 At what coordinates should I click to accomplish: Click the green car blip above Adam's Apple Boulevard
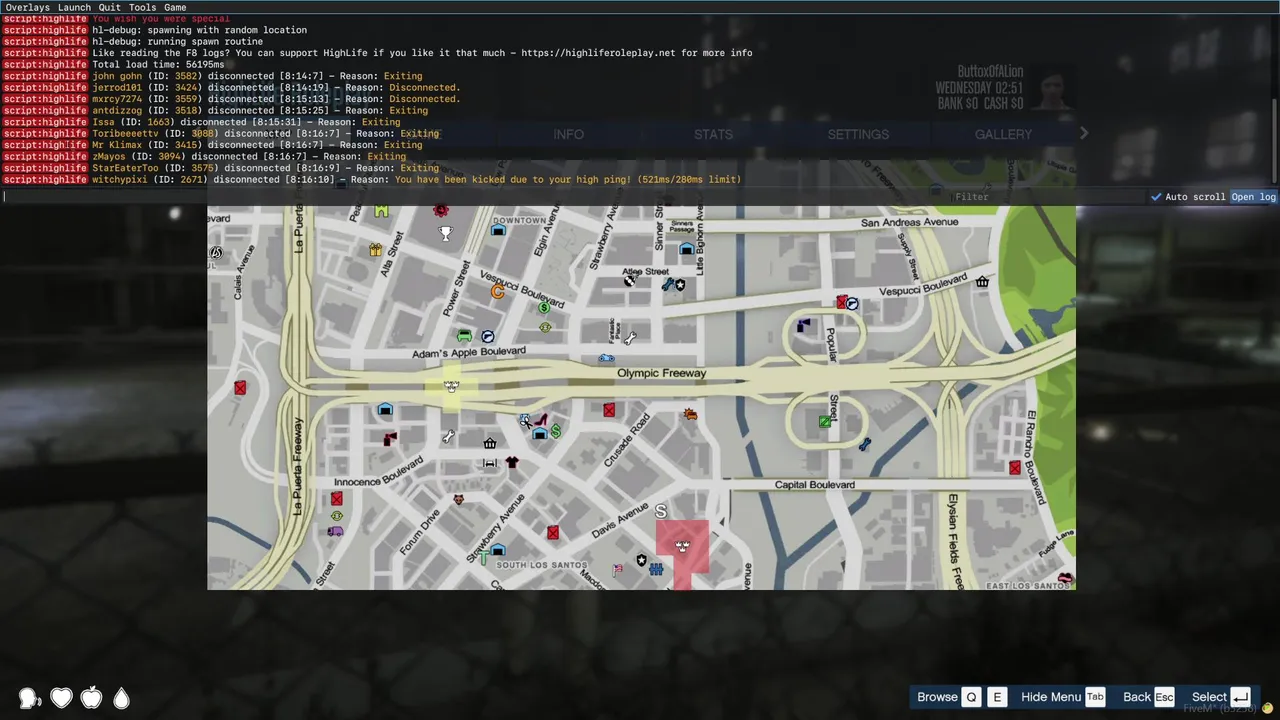(464, 336)
